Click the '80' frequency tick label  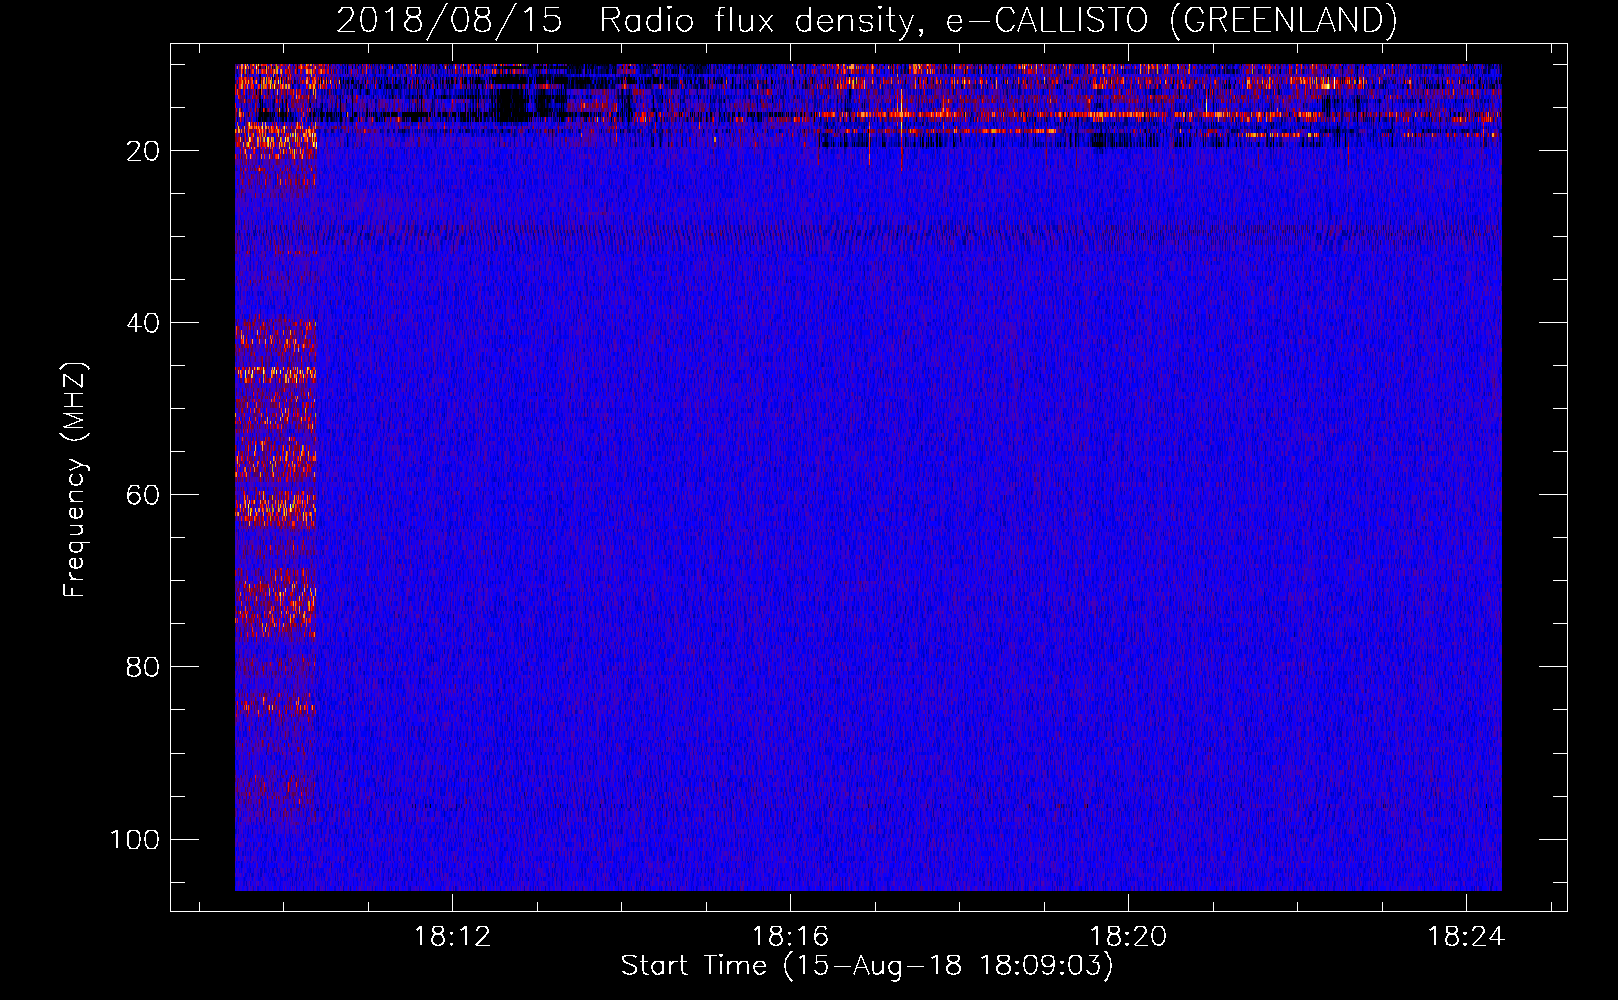143,667
